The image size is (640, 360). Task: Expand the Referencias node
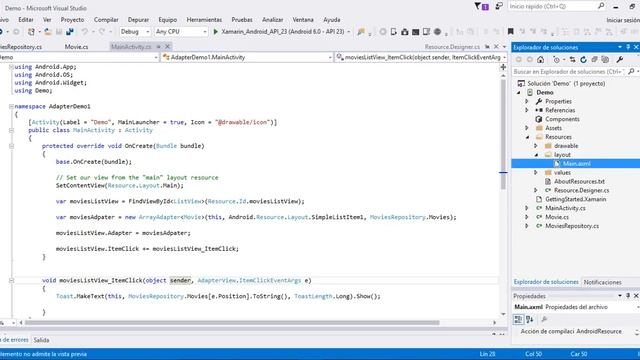pos(527,110)
